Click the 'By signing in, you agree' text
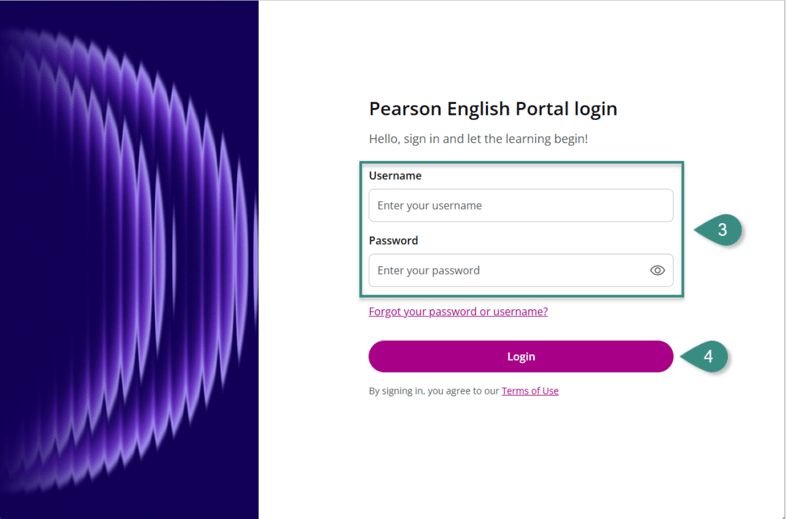The image size is (786, 519). coord(434,391)
